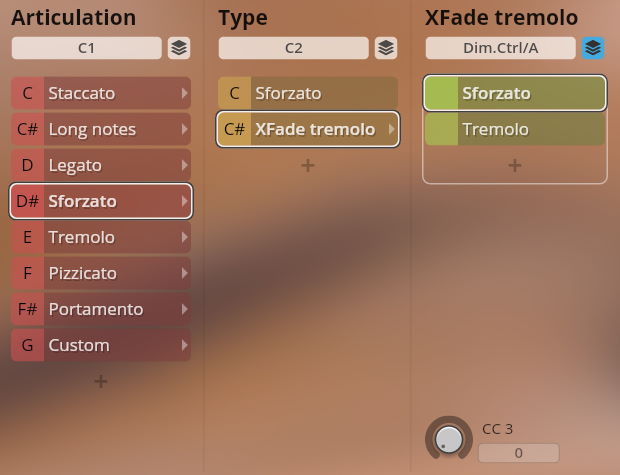Expand the XFade tremolo type arrow
Viewport: 620px width, 475px height.
tap(391, 129)
